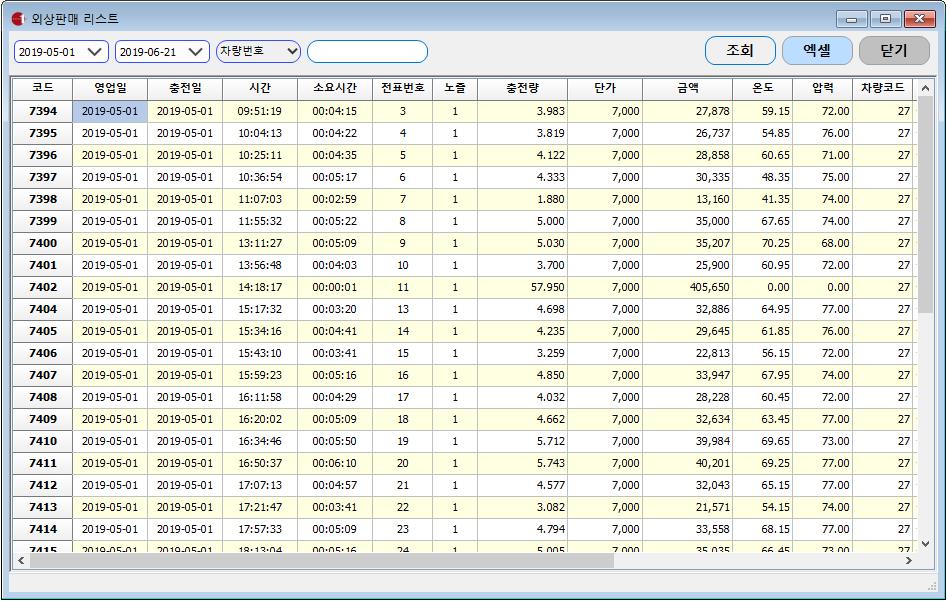Click the 온도 column header
Image resolution: width=947 pixels, height=601 pixels.
762,88
